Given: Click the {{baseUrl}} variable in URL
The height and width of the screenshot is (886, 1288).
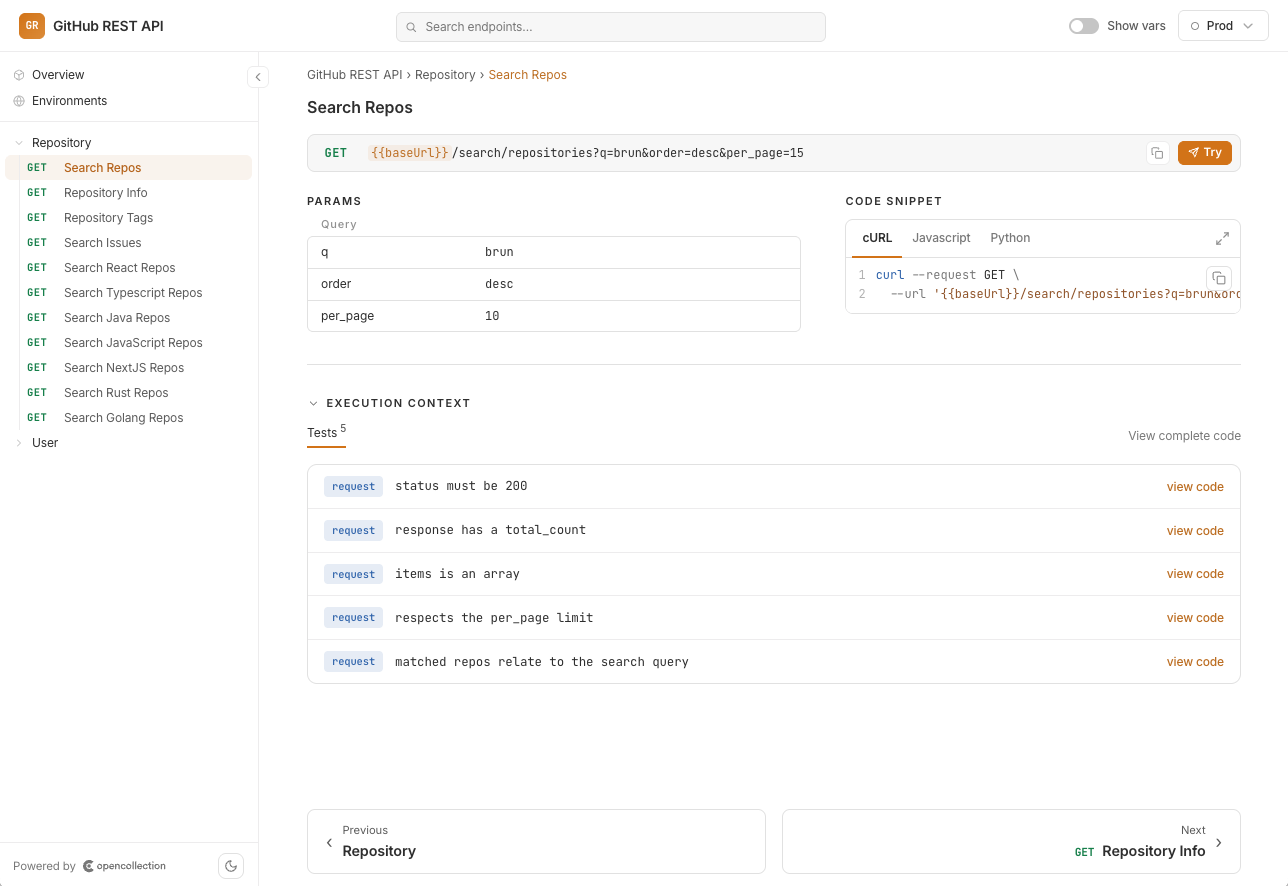Looking at the screenshot, I should pos(409,153).
